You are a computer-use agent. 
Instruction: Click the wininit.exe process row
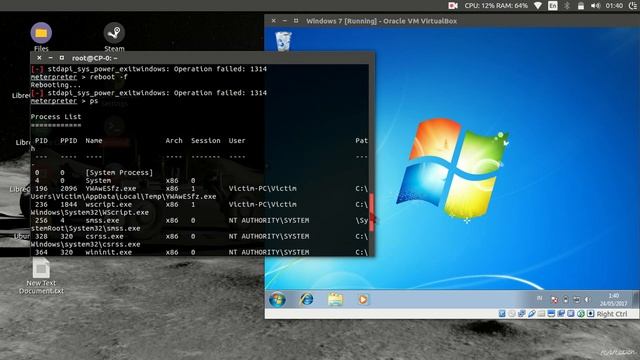tap(199, 252)
